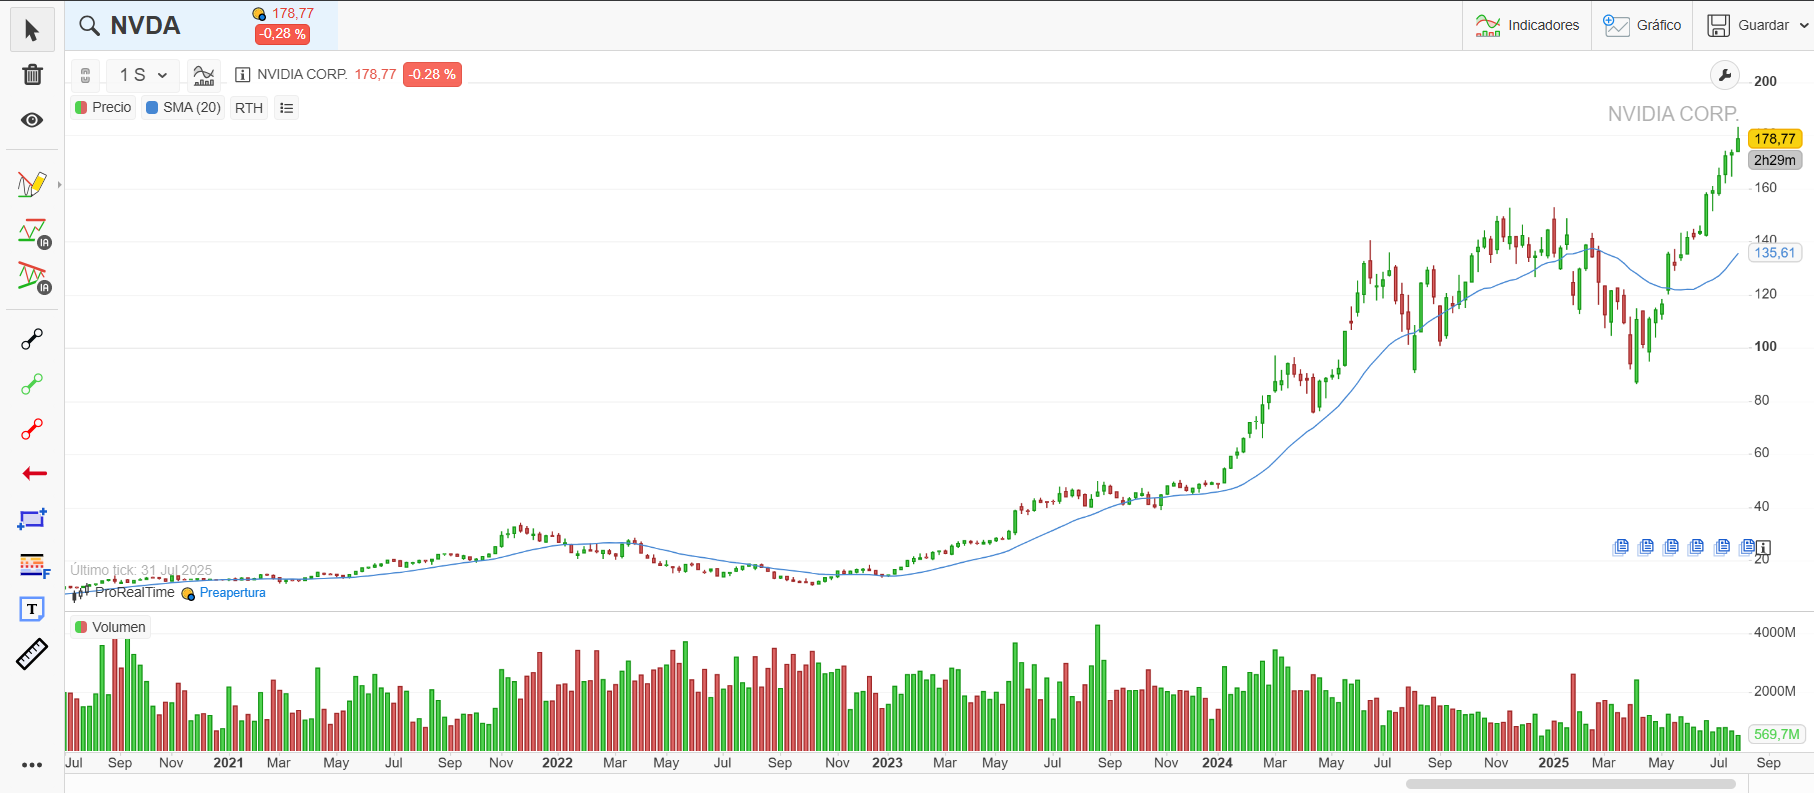Click the trash delete-drawings icon
This screenshot has height=793, width=1814.
coord(32,75)
